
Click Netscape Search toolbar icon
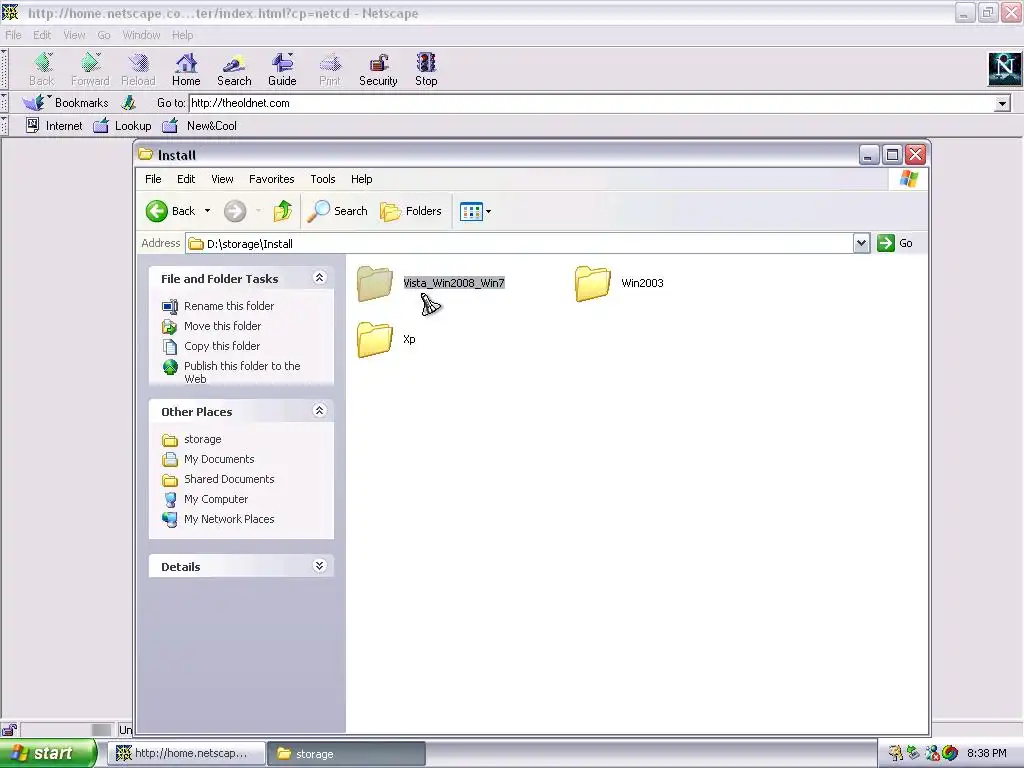pos(234,63)
